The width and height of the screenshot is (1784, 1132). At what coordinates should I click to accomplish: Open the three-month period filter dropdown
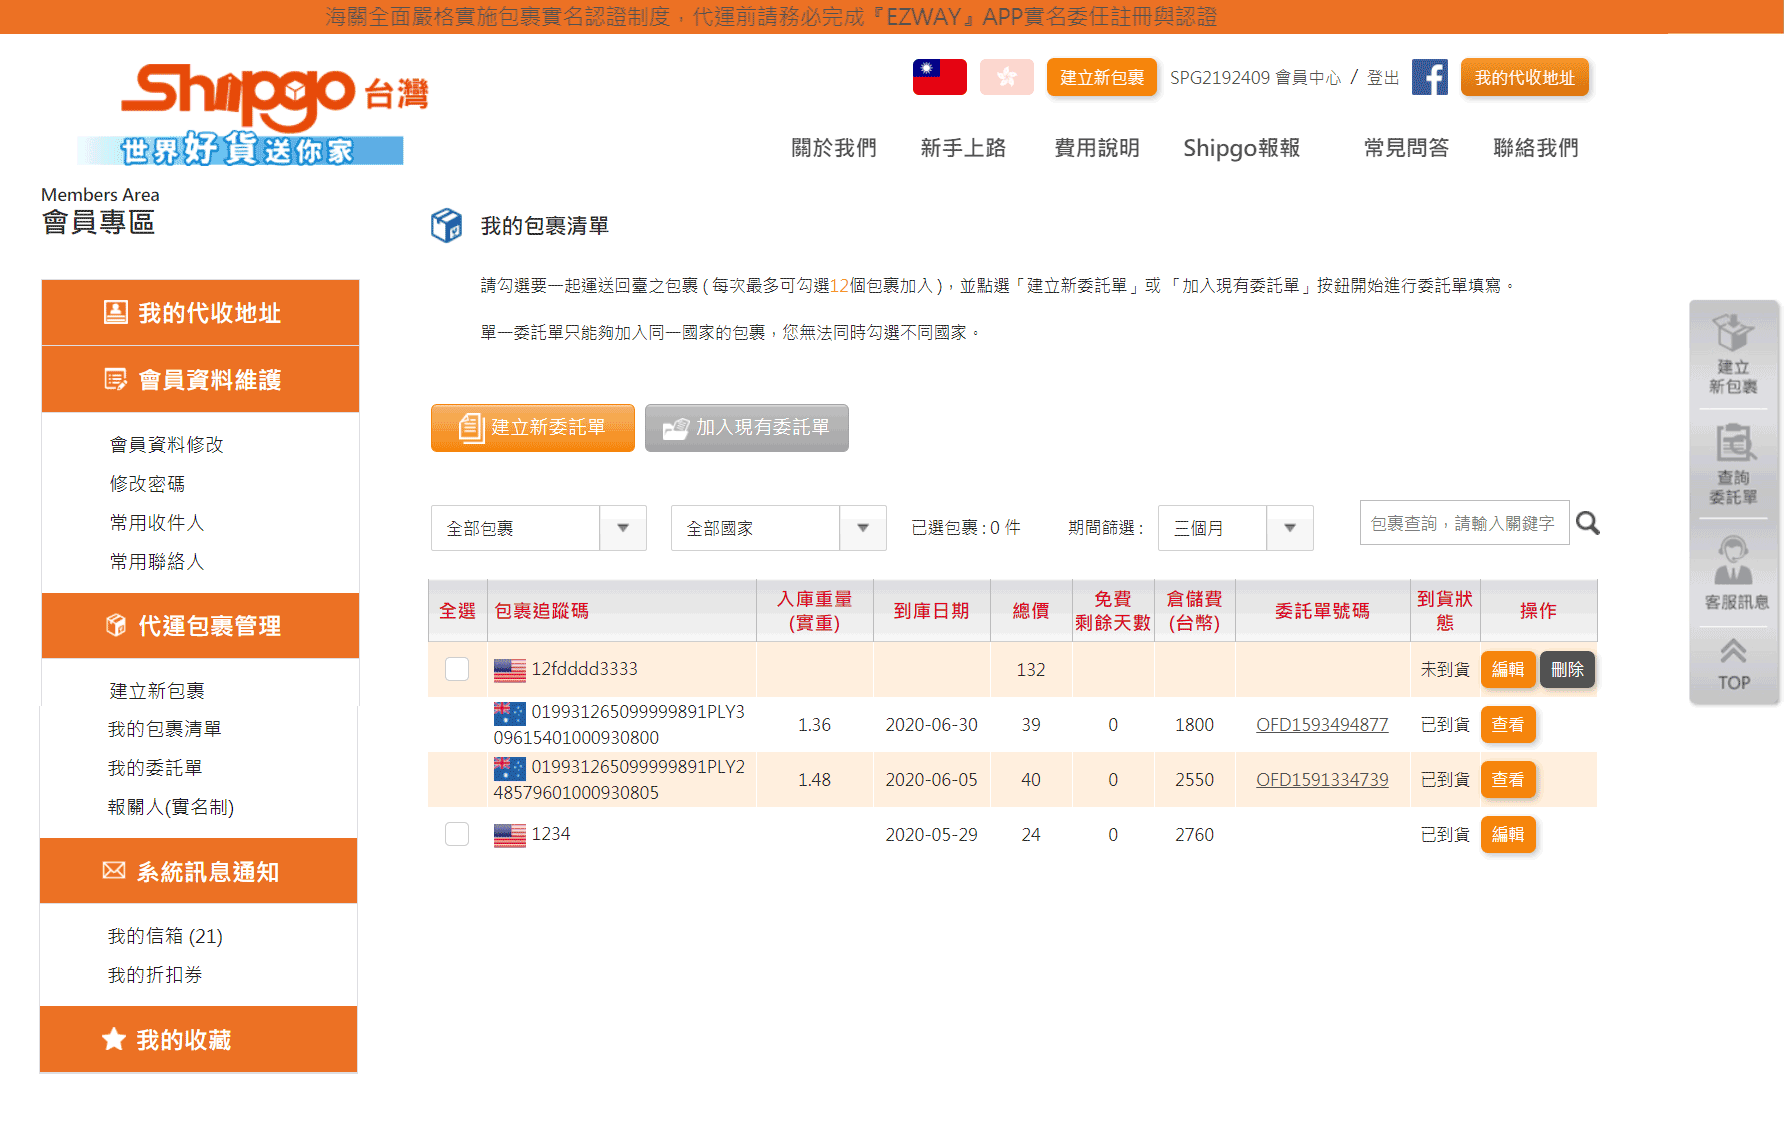(1235, 528)
